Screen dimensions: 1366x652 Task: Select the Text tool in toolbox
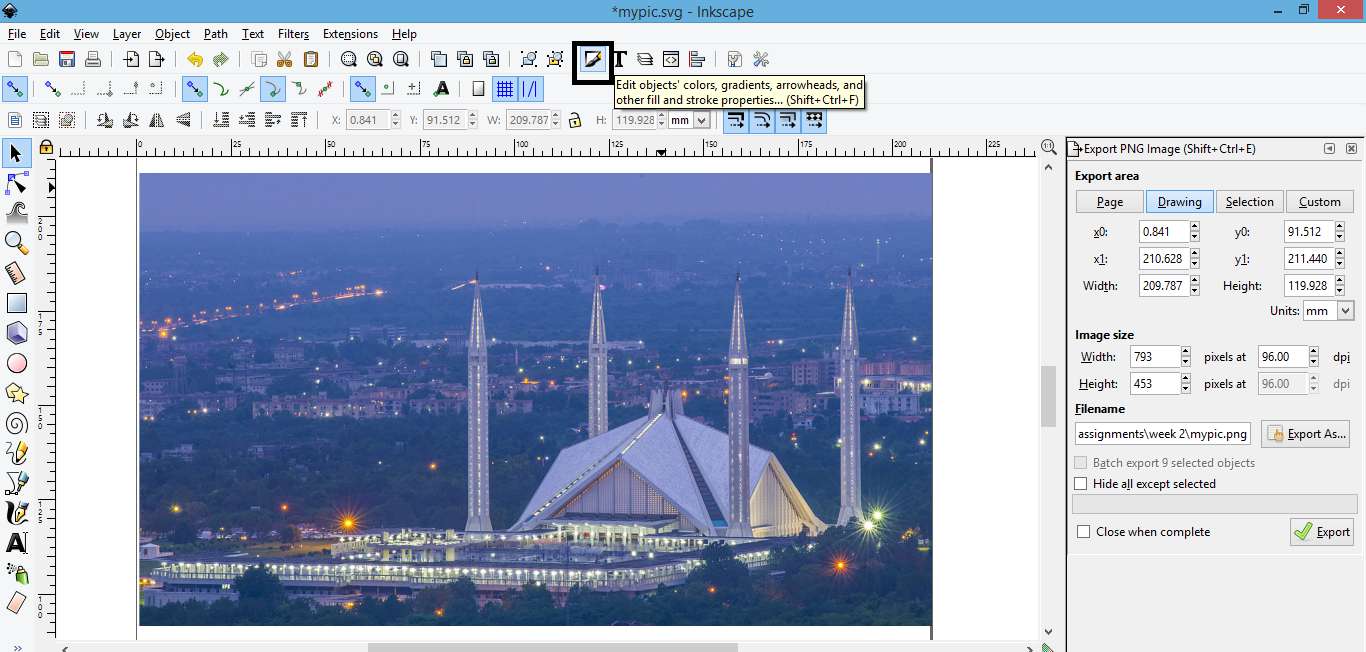click(16, 543)
